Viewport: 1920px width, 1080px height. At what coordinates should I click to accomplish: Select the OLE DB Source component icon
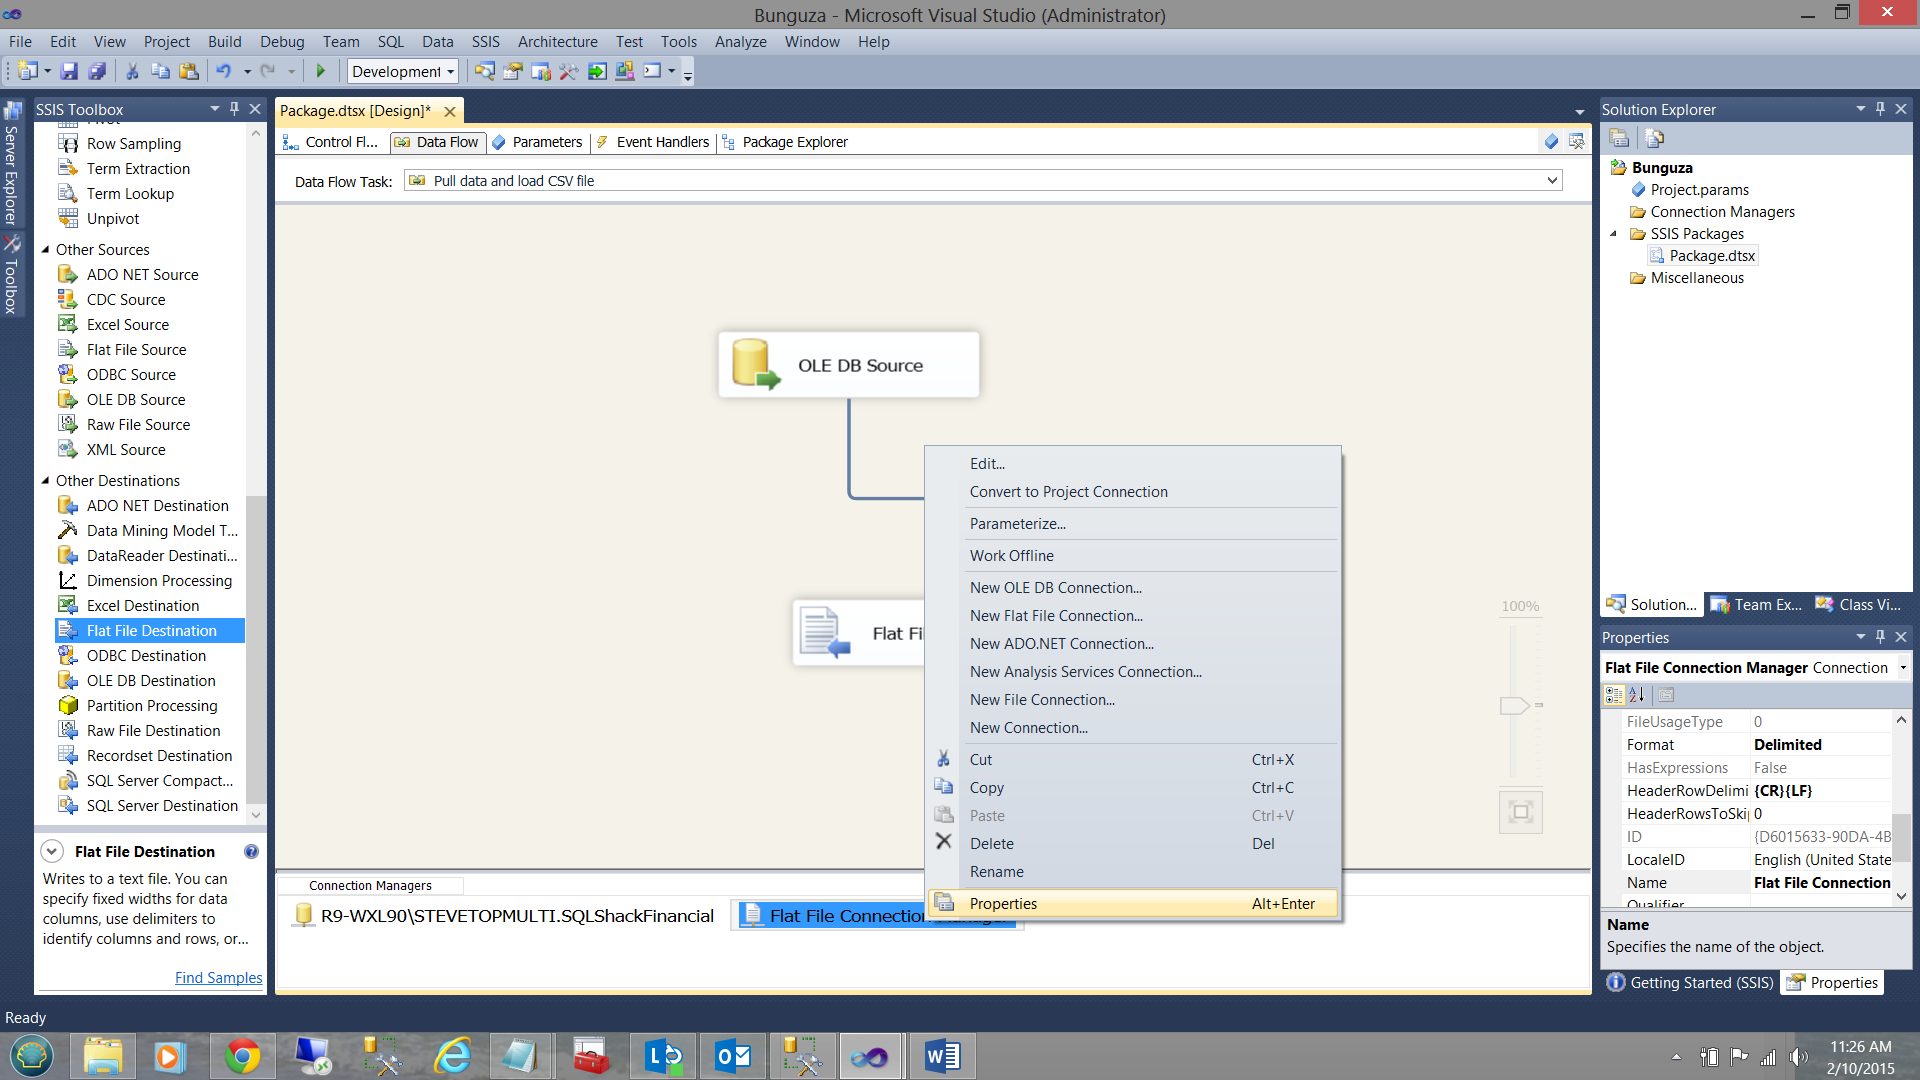[x=754, y=364]
